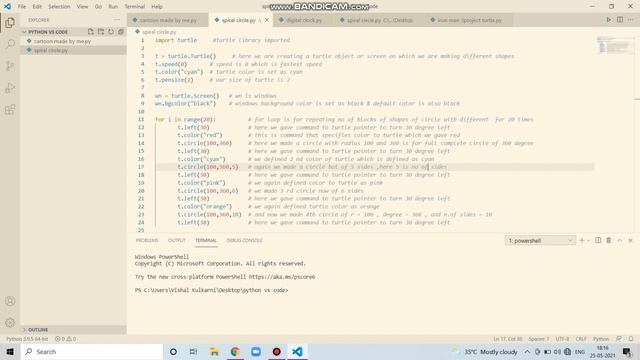The width and height of the screenshot is (640, 360).
Task: Switch to the OUTPUT panel tab
Action: tap(177, 240)
